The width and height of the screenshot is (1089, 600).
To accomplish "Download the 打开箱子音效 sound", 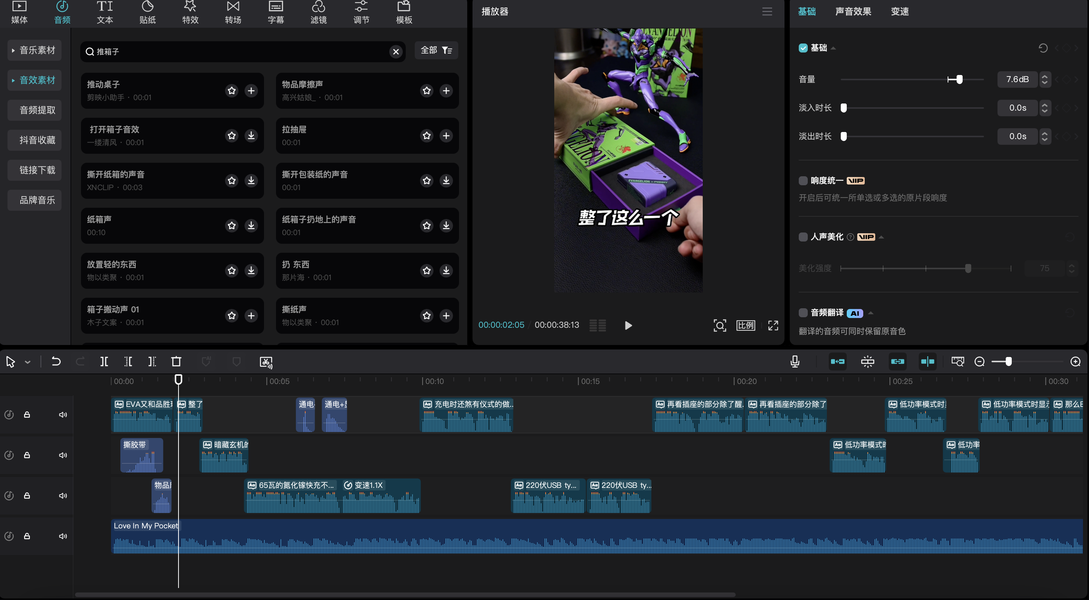I will (251, 135).
